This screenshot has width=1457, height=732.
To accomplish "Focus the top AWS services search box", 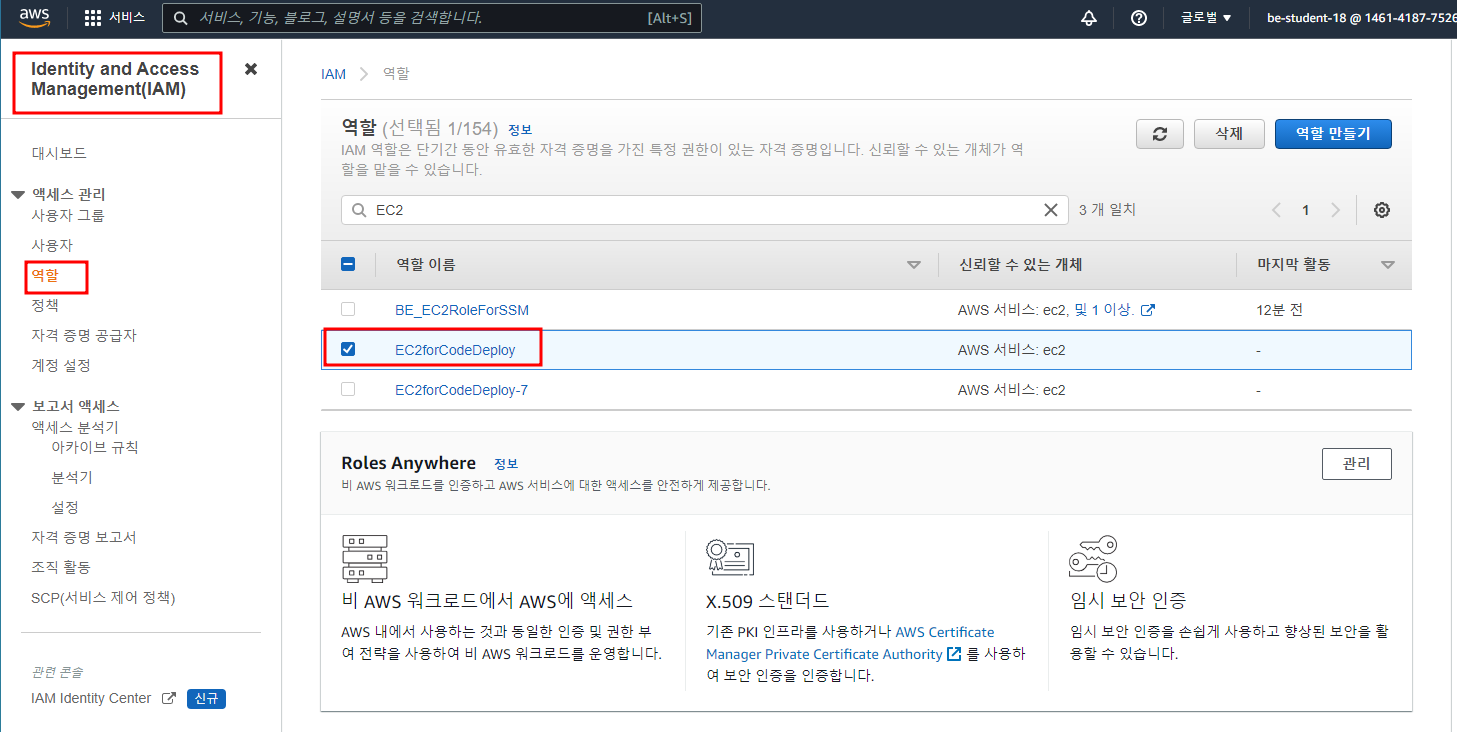I will click(432, 18).
